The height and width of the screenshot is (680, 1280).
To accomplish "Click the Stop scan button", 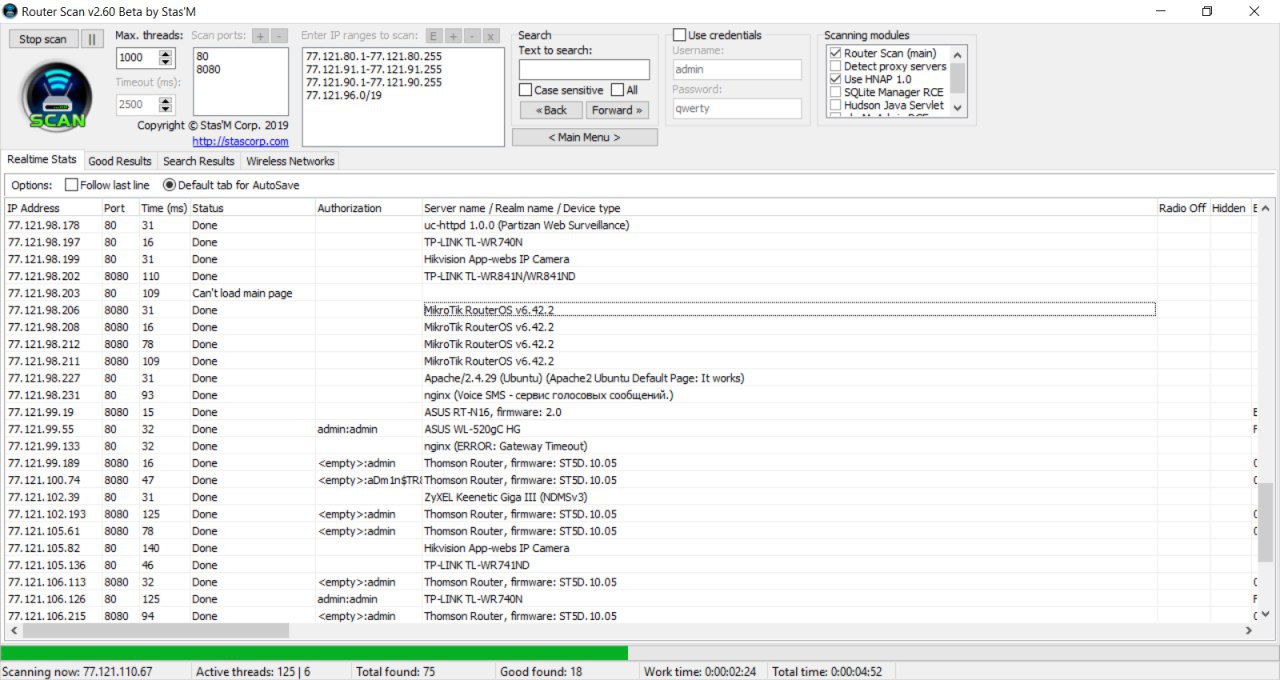I will pos(43,39).
